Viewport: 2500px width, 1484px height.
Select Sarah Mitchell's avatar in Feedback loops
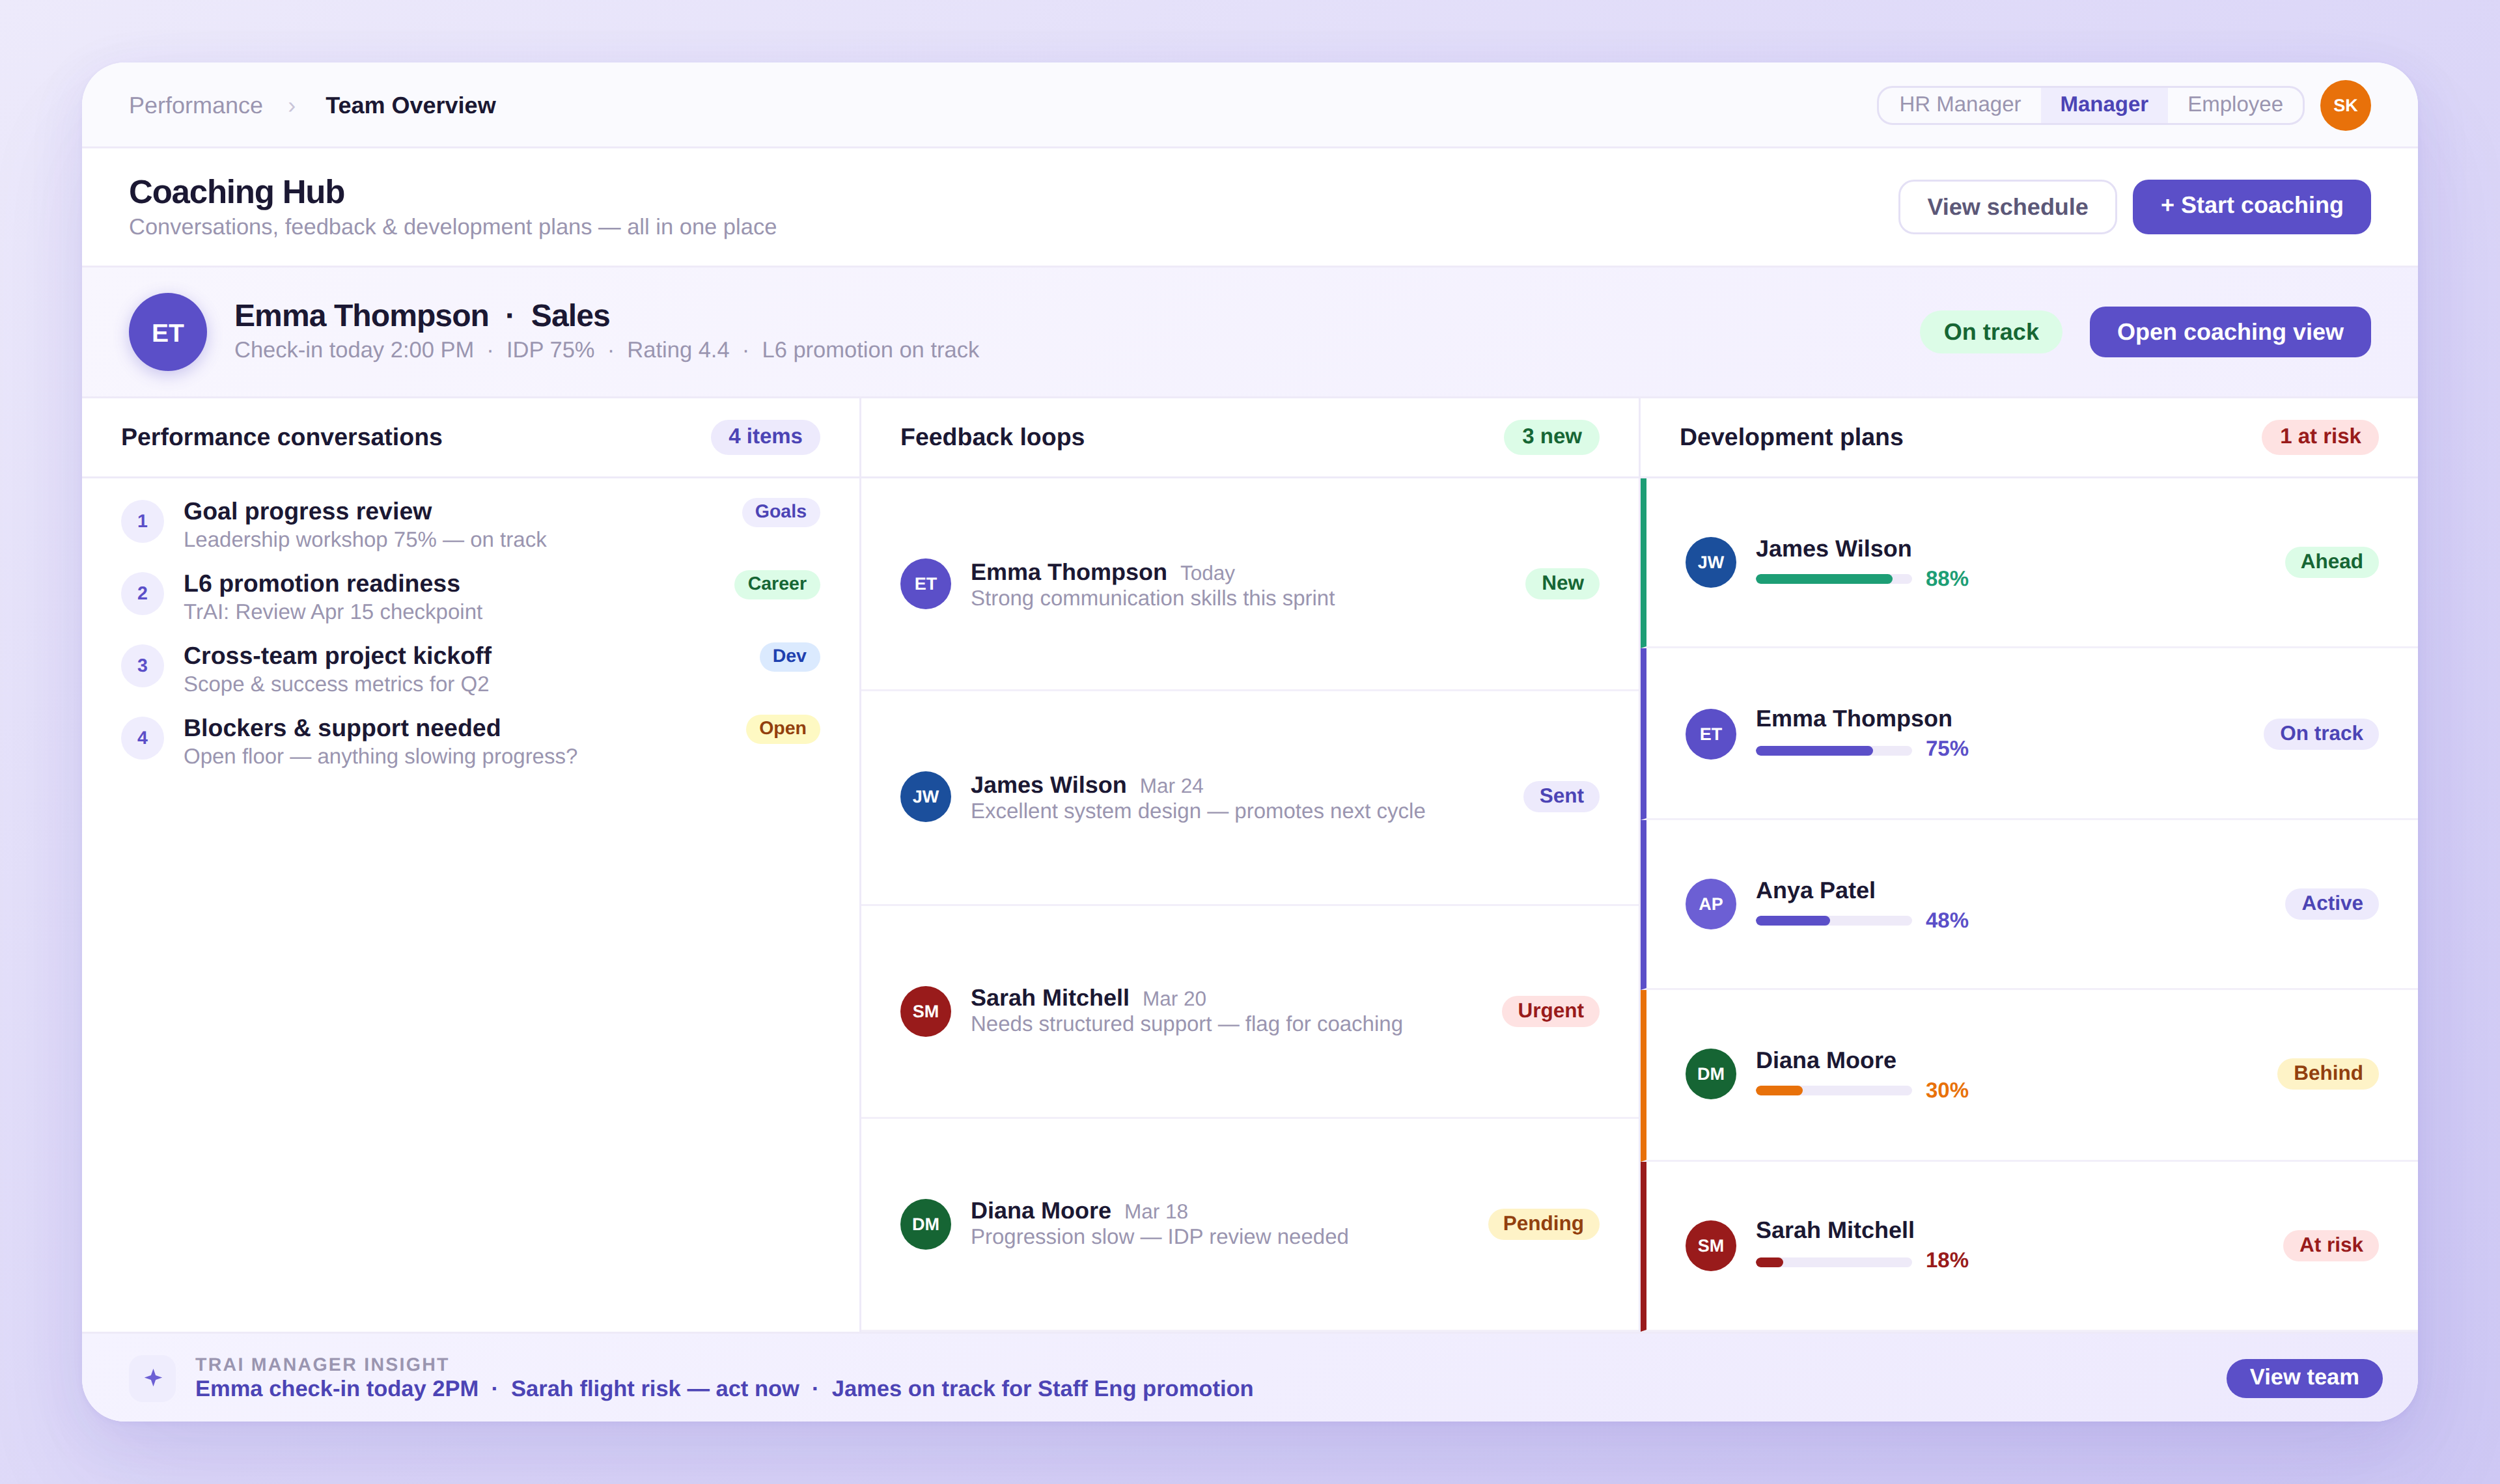coord(925,1011)
